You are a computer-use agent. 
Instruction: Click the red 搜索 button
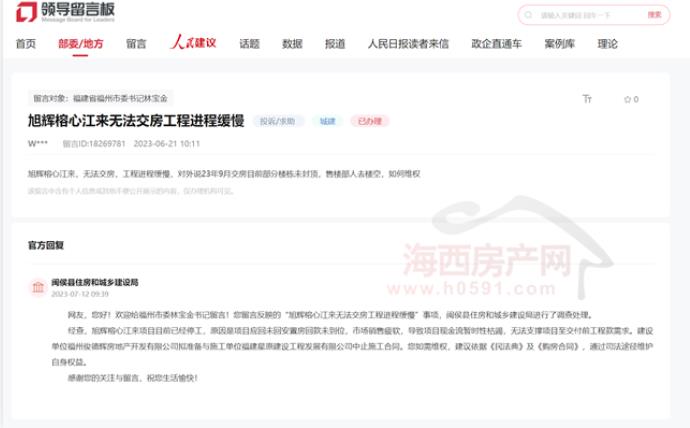tap(654, 15)
